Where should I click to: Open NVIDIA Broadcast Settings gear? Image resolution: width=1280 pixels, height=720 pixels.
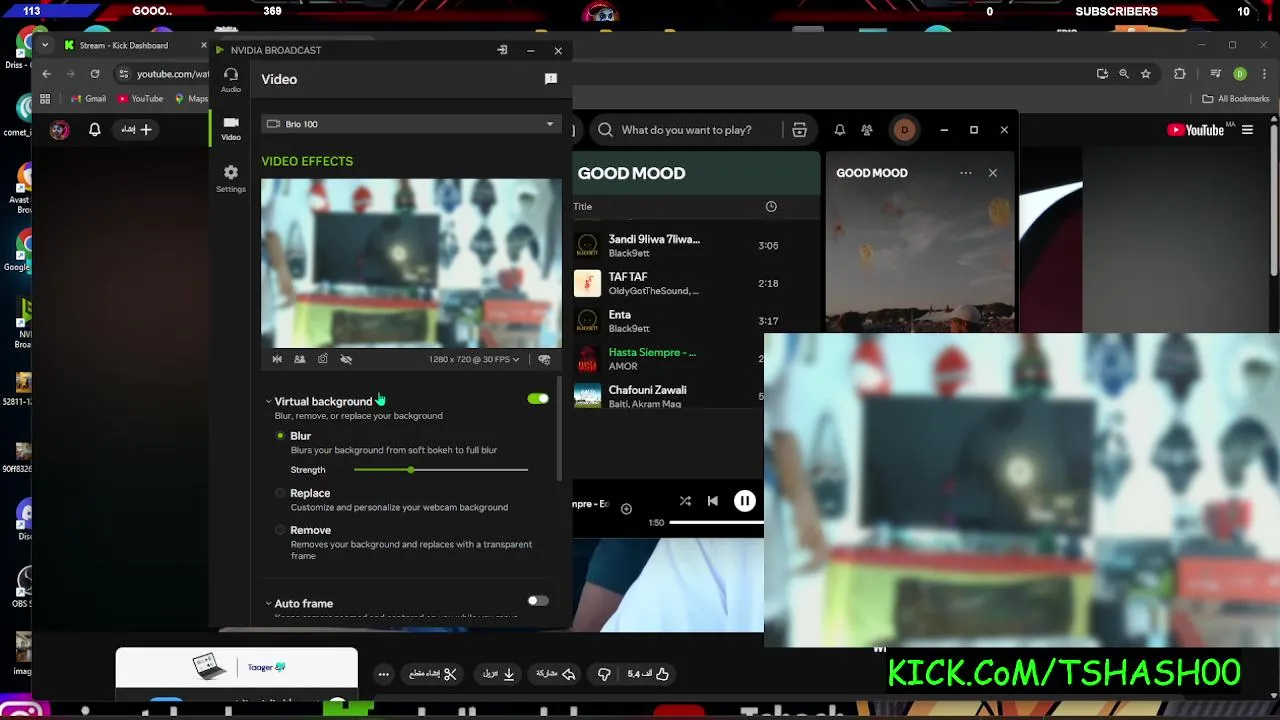(231, 178)
